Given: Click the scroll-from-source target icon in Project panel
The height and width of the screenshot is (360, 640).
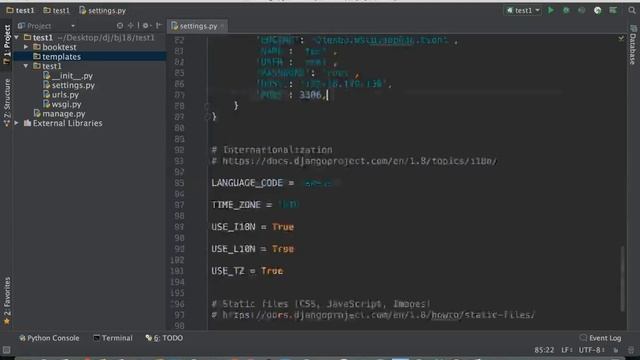Looking at the screenshot, I should click(x=120, y=26).
